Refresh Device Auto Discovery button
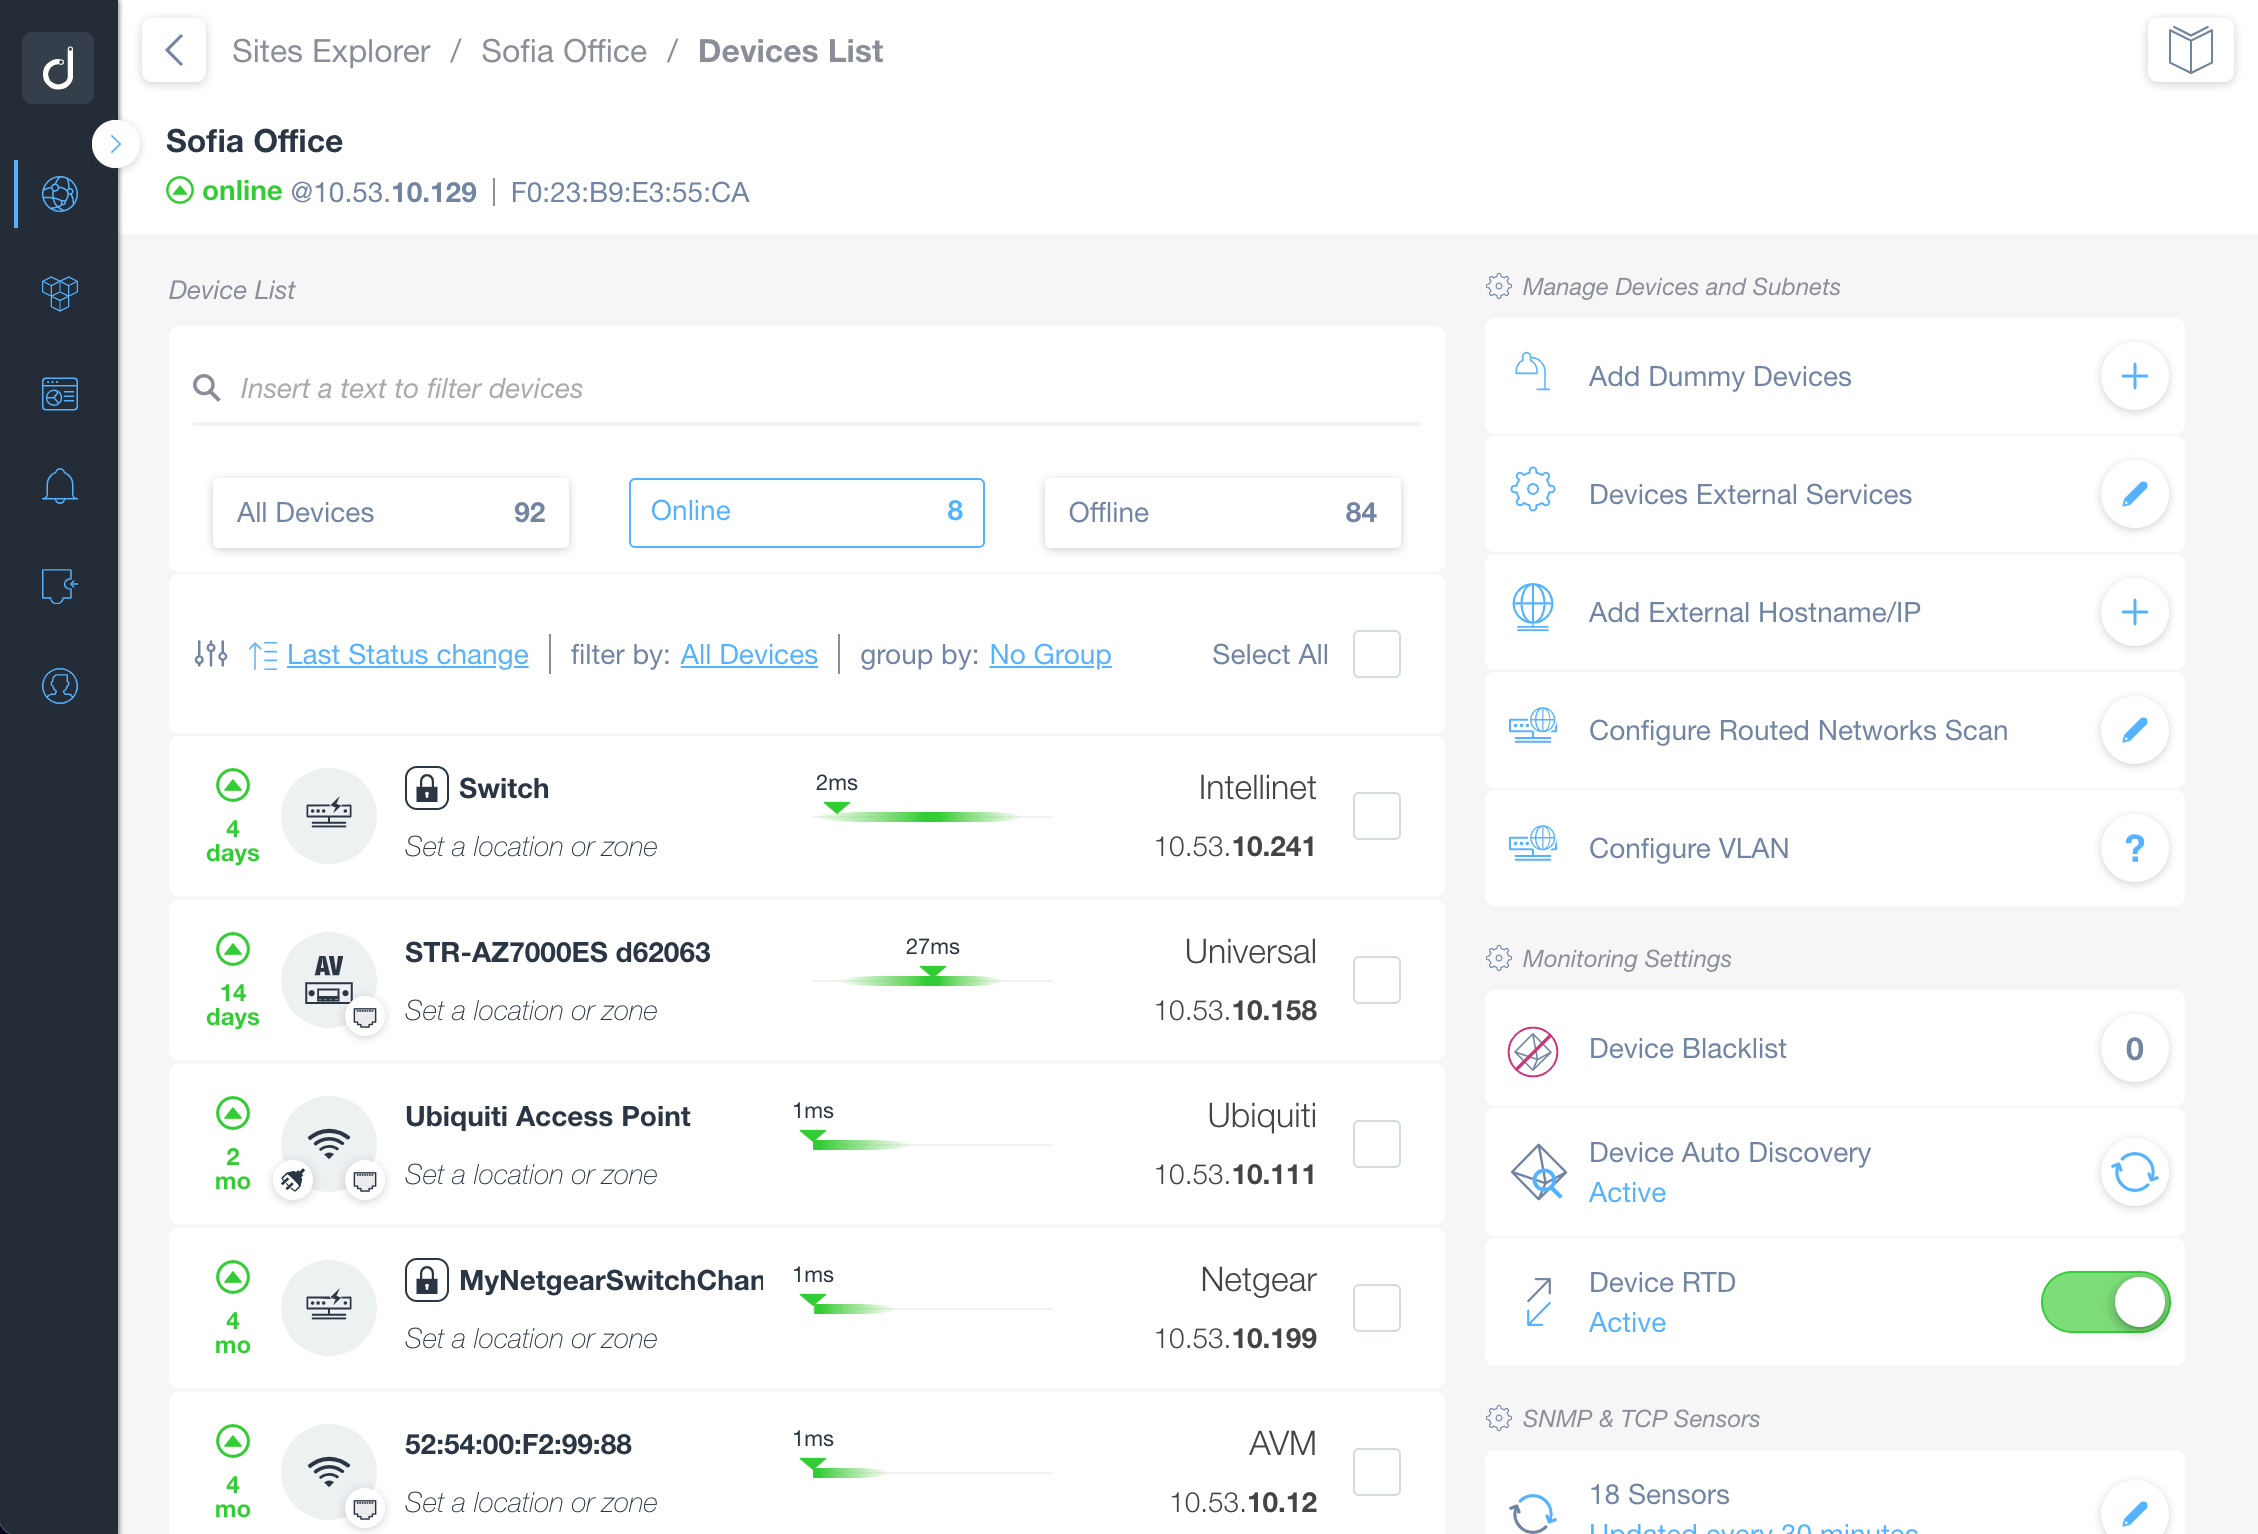 (2134, 1172)
